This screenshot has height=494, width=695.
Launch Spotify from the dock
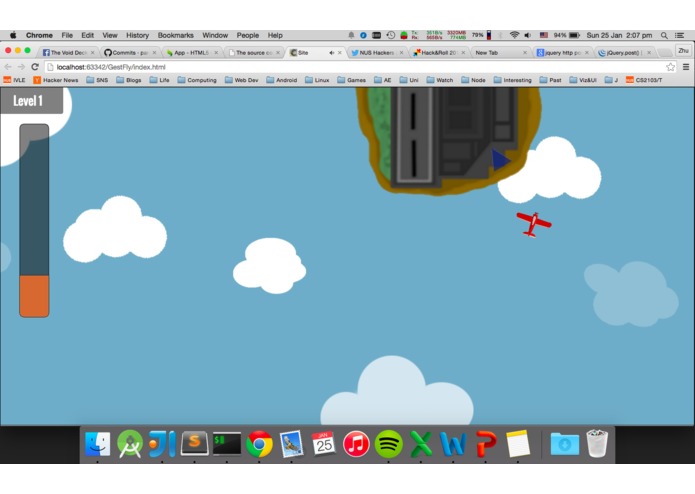[388, 443]
